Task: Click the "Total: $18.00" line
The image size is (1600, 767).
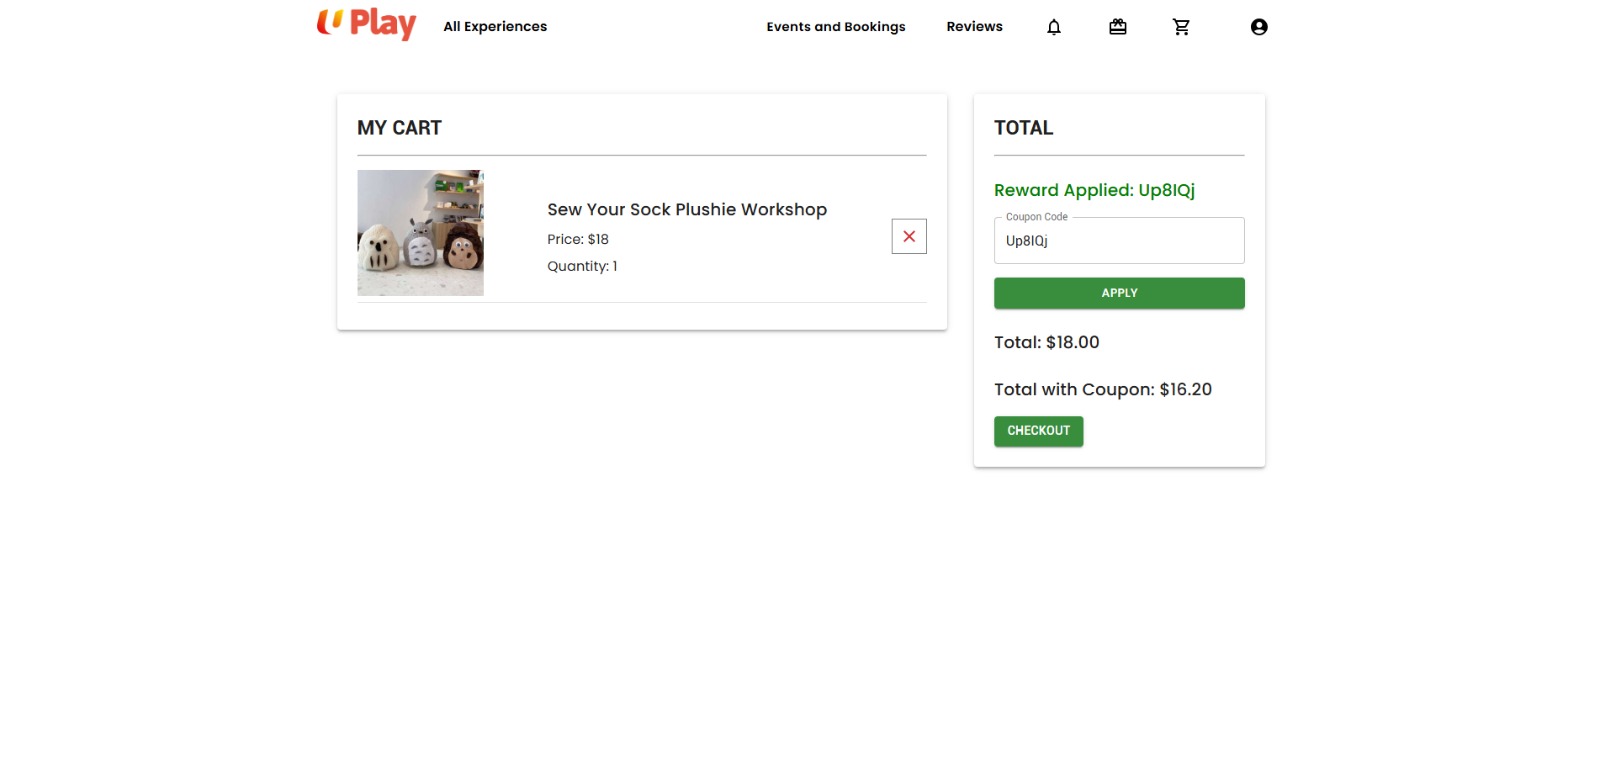Action: coord(1046,342)
